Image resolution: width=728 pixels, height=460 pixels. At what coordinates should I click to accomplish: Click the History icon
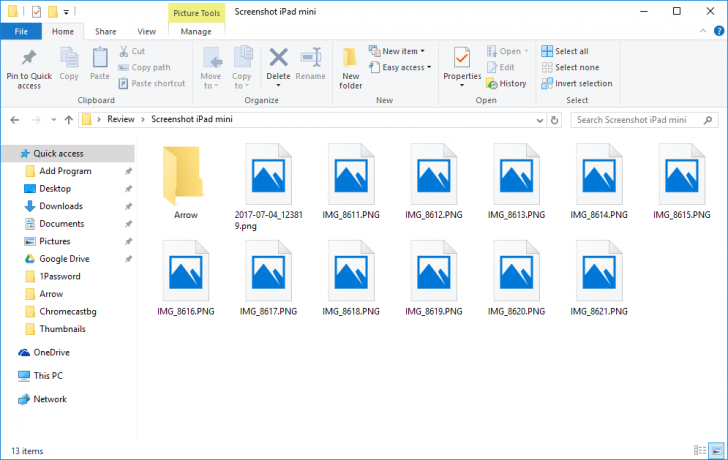click(492, 84)
